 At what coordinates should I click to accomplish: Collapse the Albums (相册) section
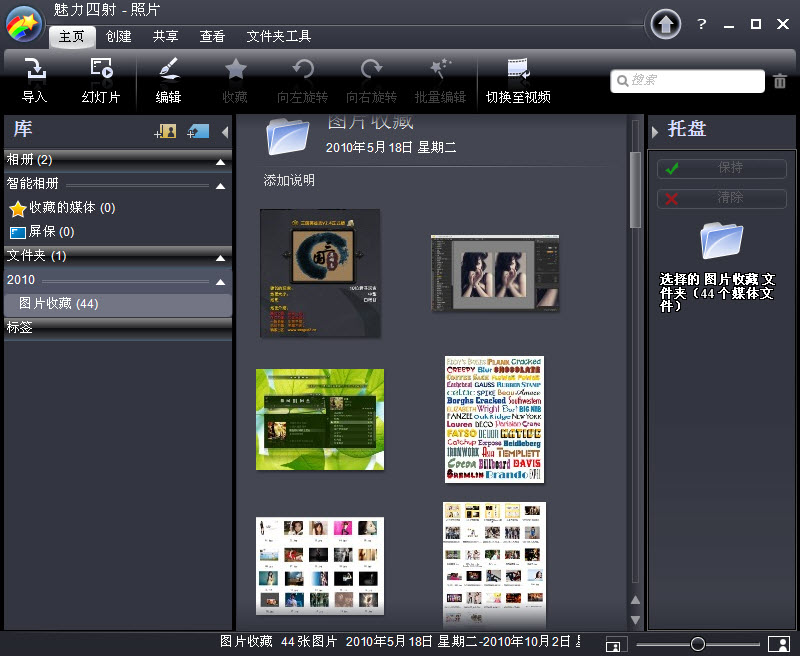point(220,161)
